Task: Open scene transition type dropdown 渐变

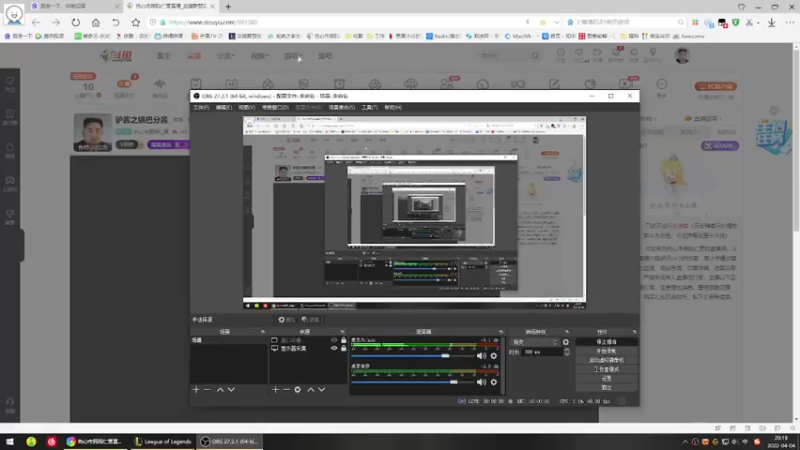Action: point(535,342)
